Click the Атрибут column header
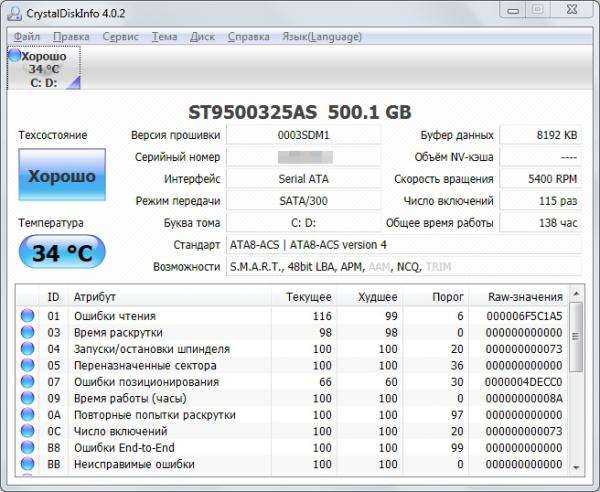This screenshot has height=492, width=600. pyautogui.click(x=94, y=297)
